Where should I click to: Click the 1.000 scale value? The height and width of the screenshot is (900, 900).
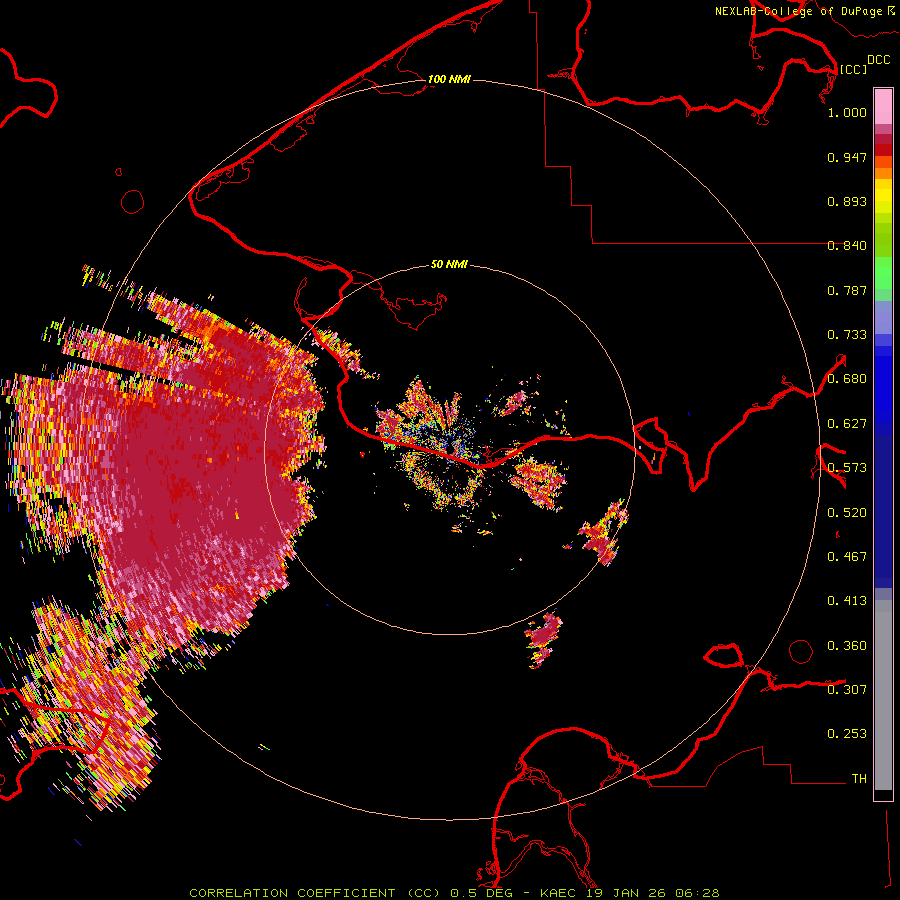[x=847, y=112]
